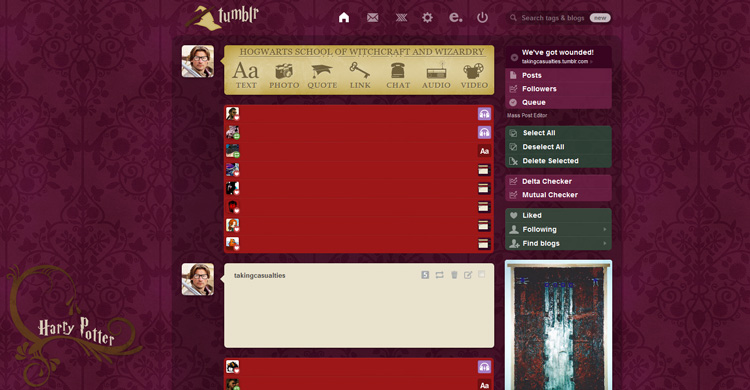Delete the takingcasualties post via trash icon

click(454, 275)
